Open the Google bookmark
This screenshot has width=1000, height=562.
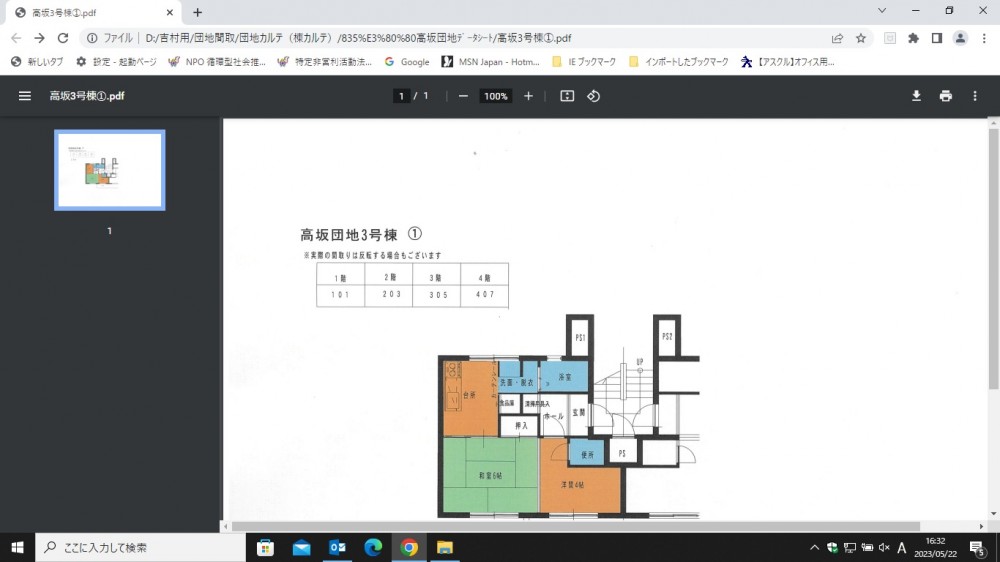pyautogui.click(x=407, y=62)
